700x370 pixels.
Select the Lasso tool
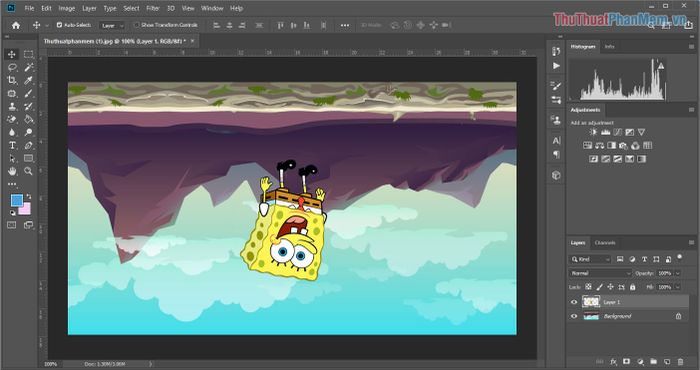click(x=12, y=67)
